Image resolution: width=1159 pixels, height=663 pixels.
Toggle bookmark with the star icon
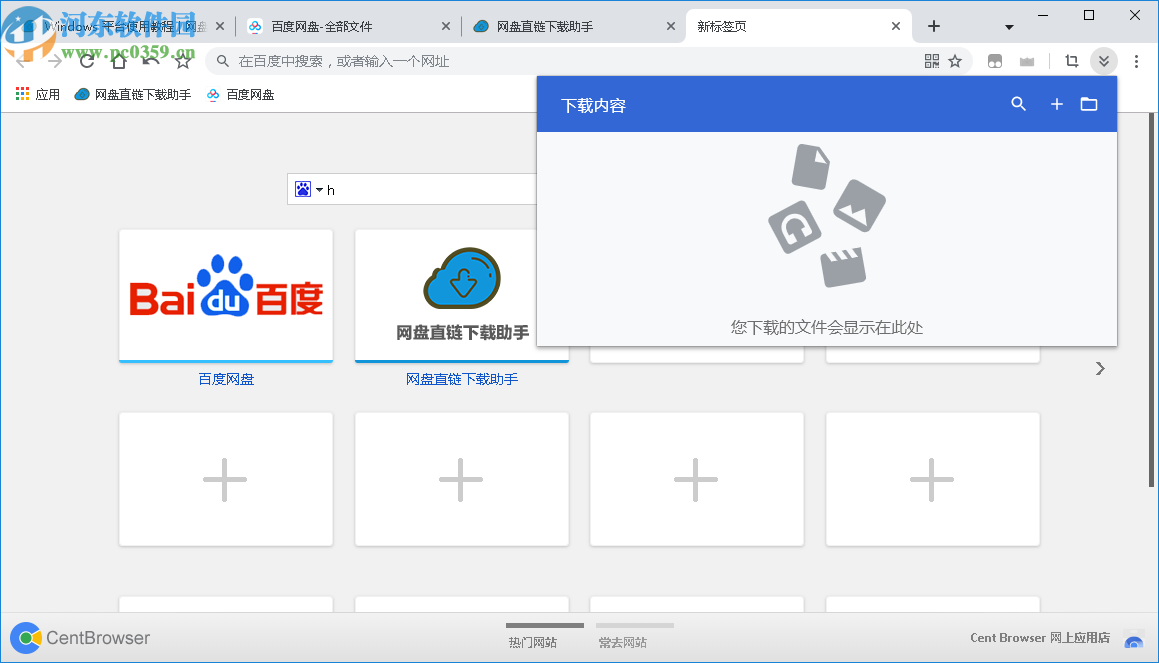[955, 60]
